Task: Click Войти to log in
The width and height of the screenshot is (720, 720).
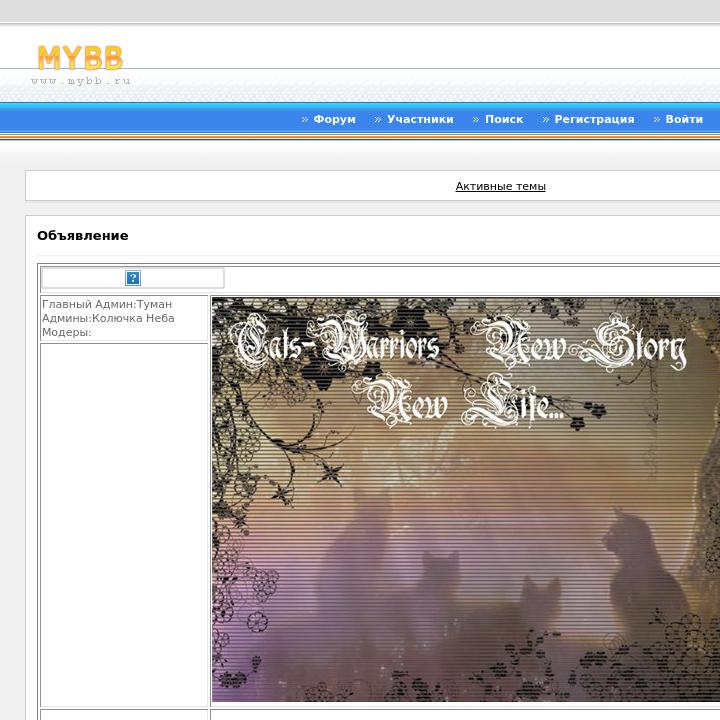Action: pyautogui.click(x=684, y=119)
